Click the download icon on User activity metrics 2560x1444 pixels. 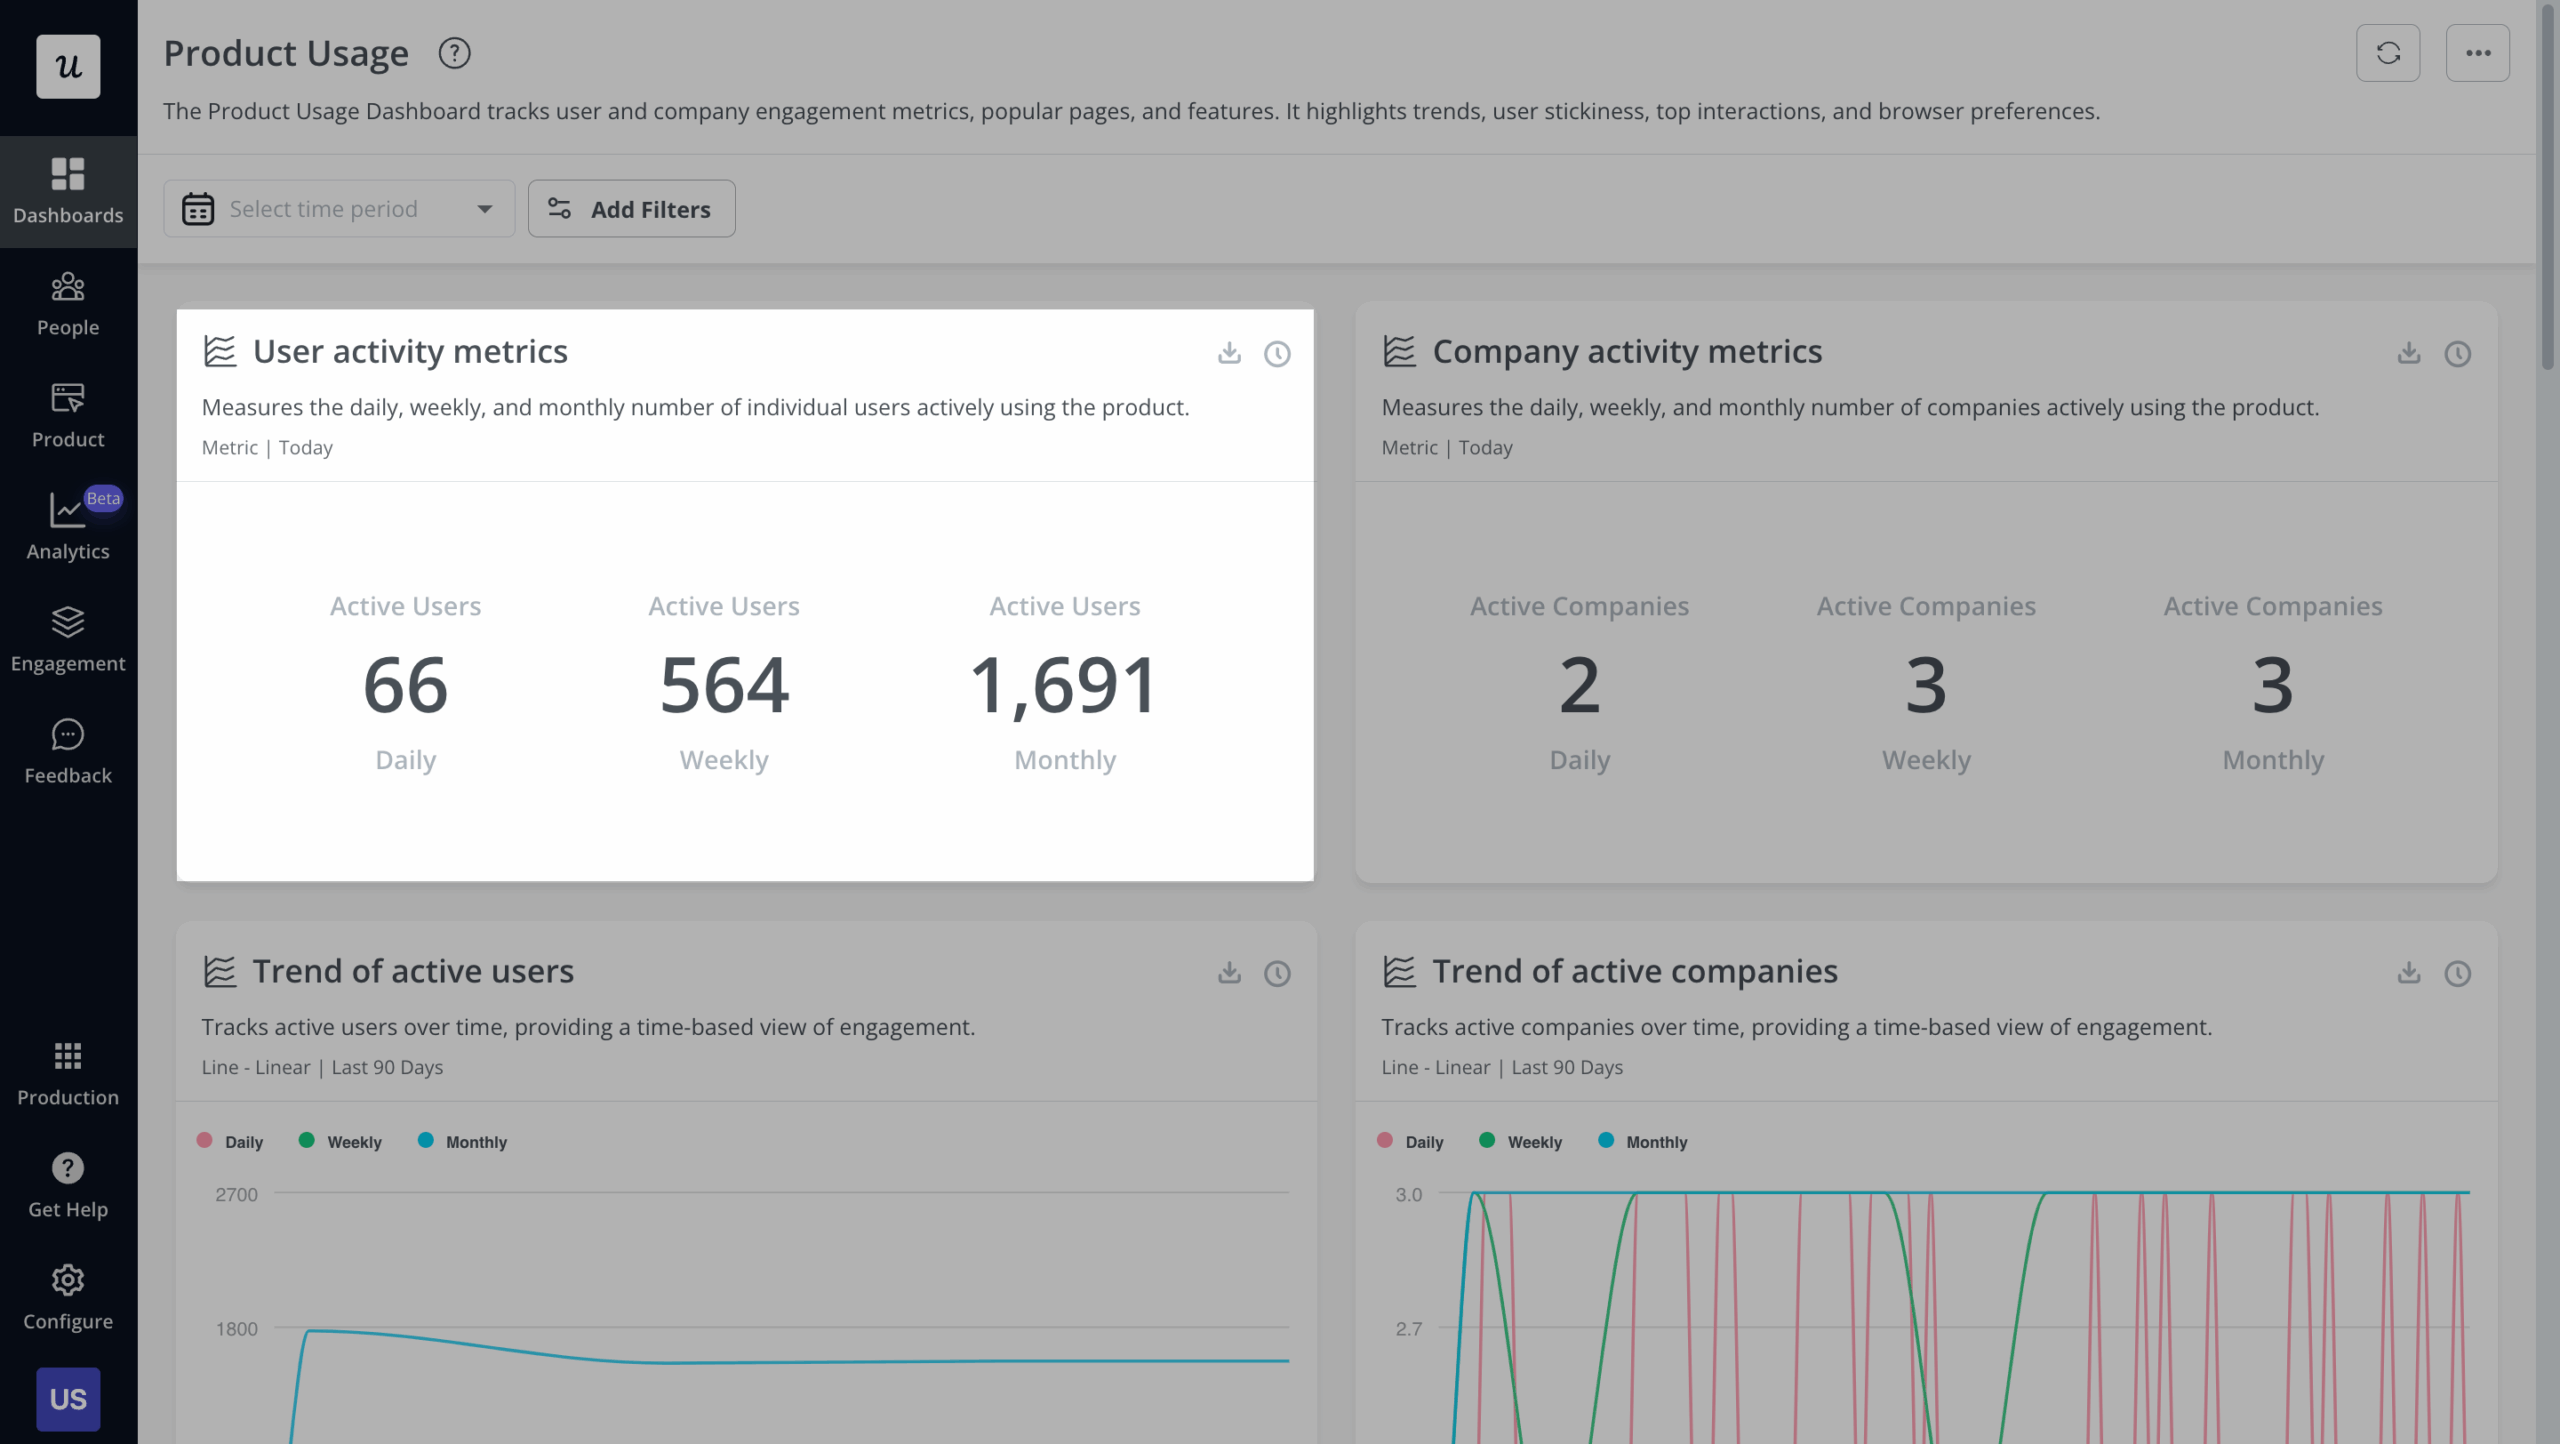click(x=1229, y=353)
